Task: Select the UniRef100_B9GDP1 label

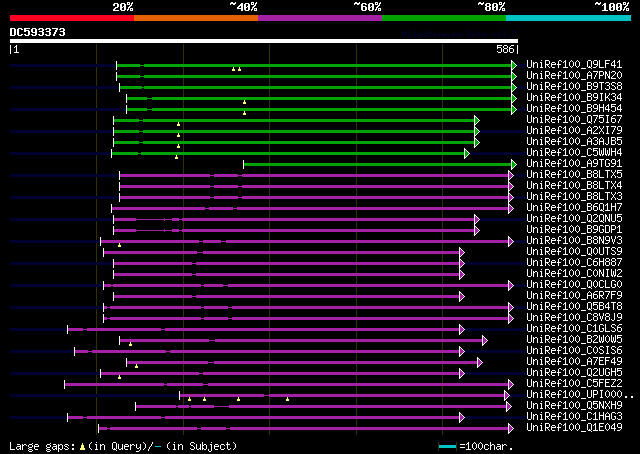Action: click(x=574, y=230)
